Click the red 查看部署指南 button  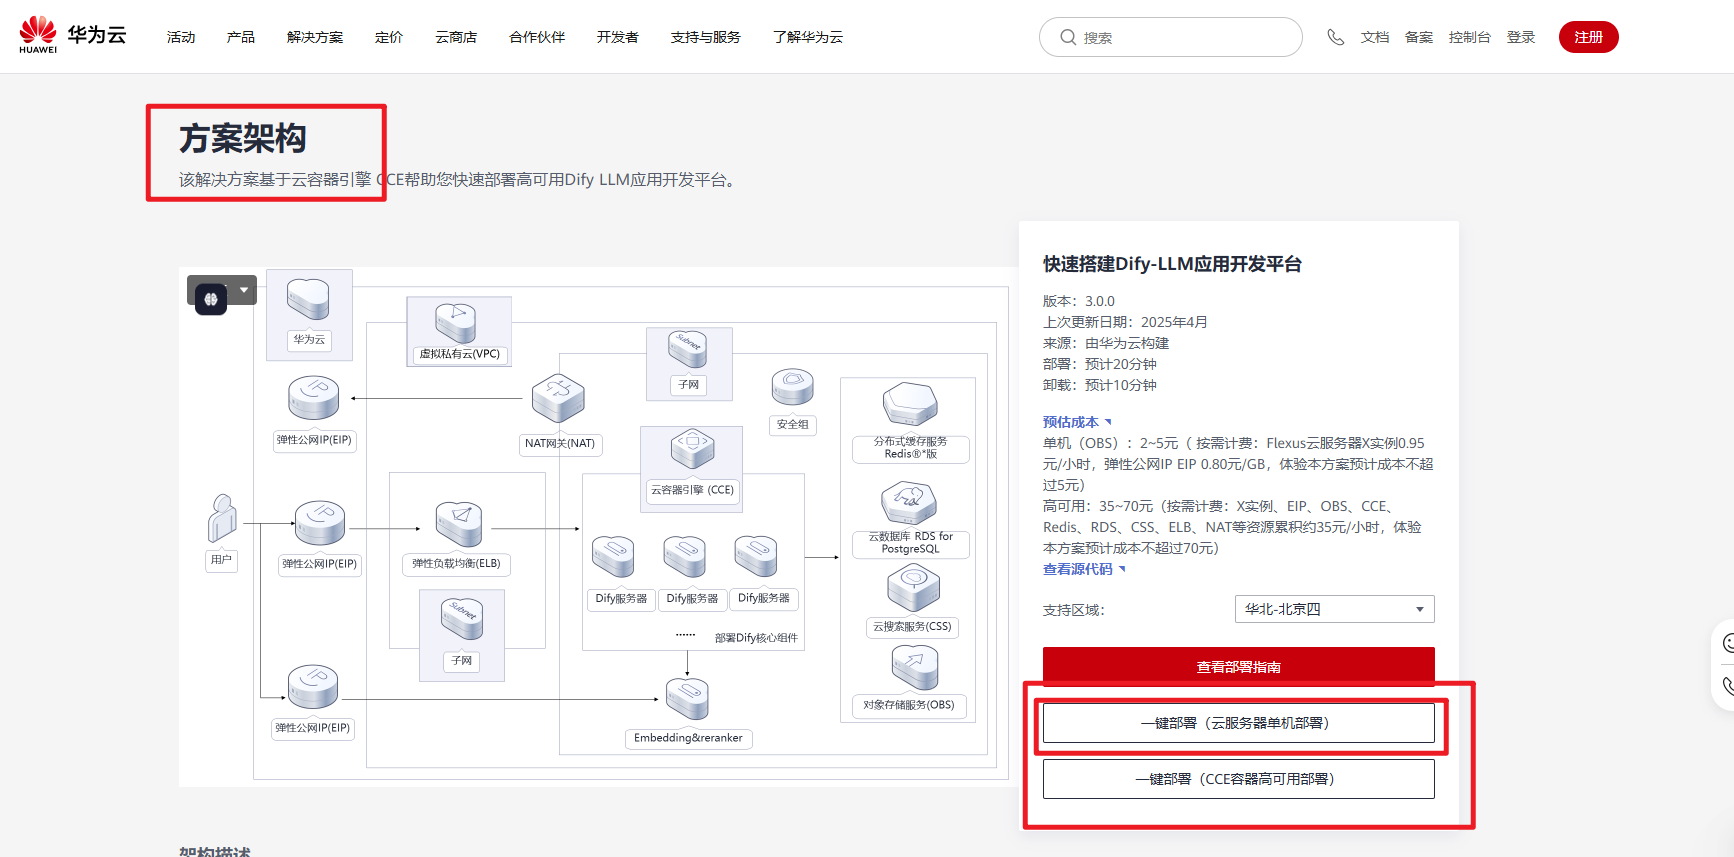(x=1239, y=667)
